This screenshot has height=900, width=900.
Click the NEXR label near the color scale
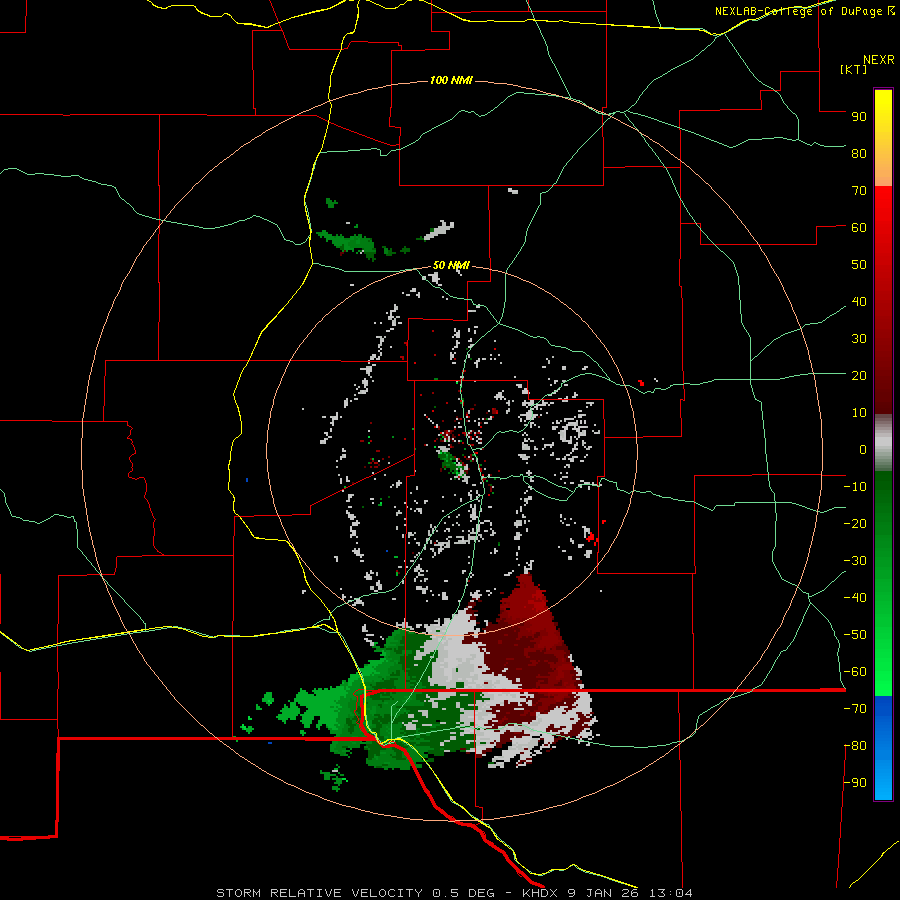[x=879, y=60]
